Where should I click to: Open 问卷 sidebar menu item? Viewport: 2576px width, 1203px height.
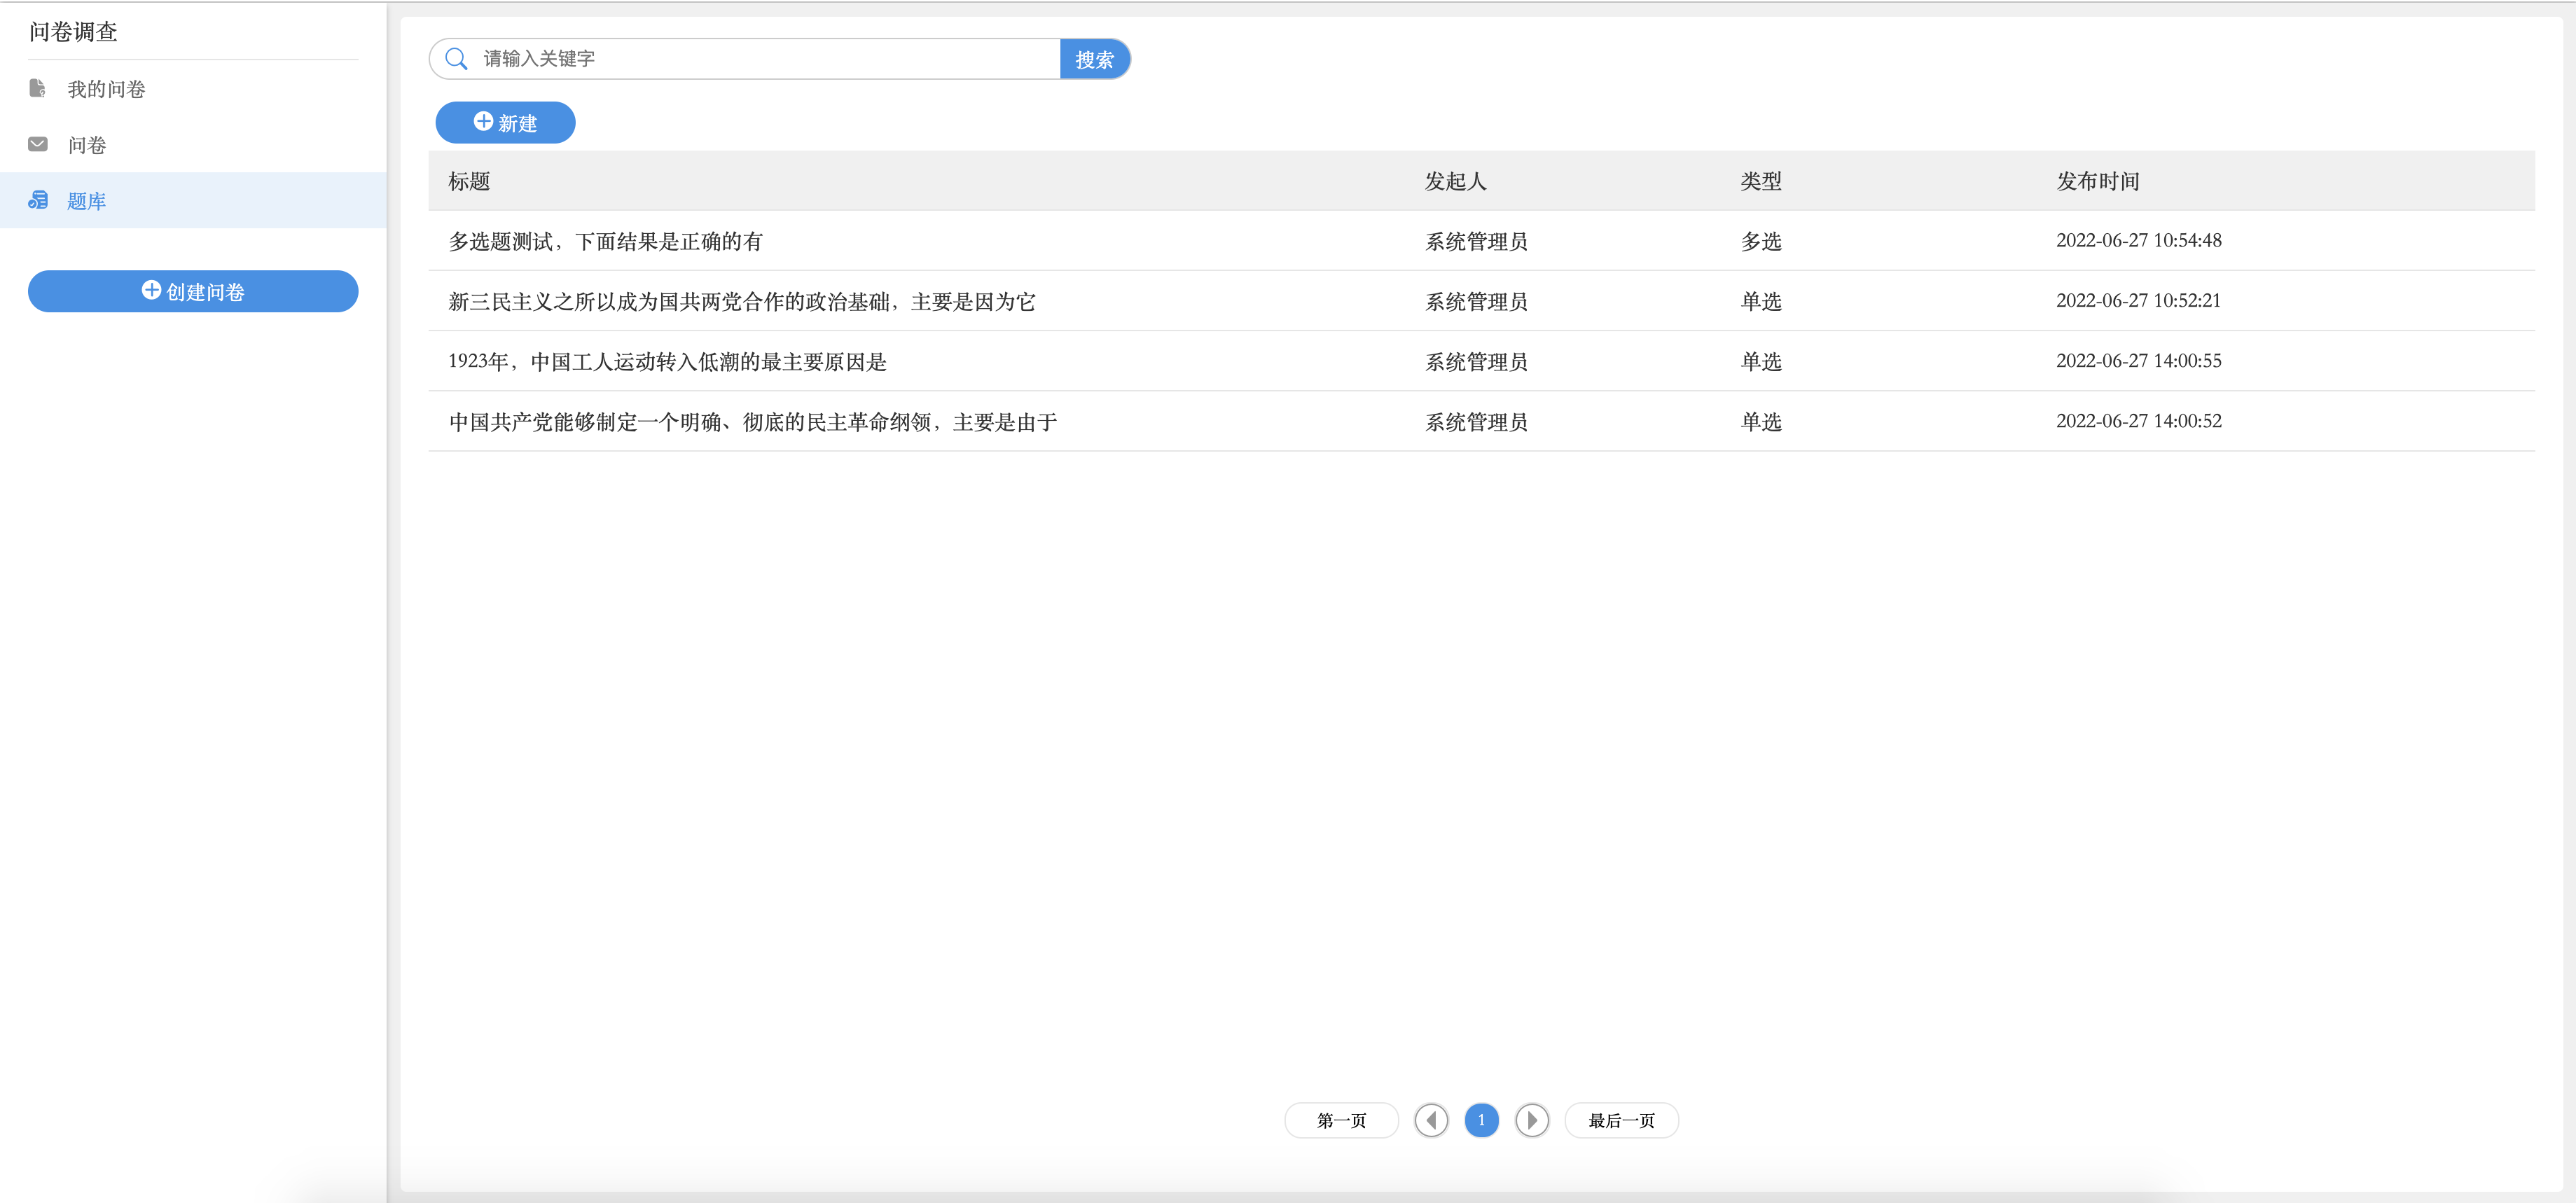(87, 145)
